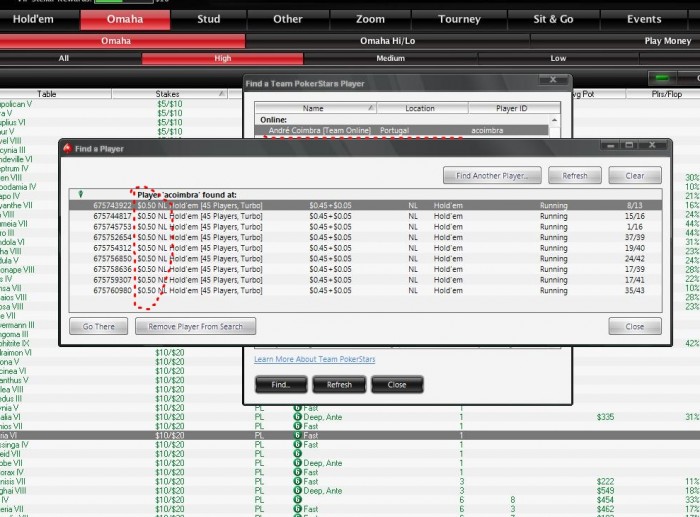
Task: Switch to the Stud tab
Action: tap(208, 19)
